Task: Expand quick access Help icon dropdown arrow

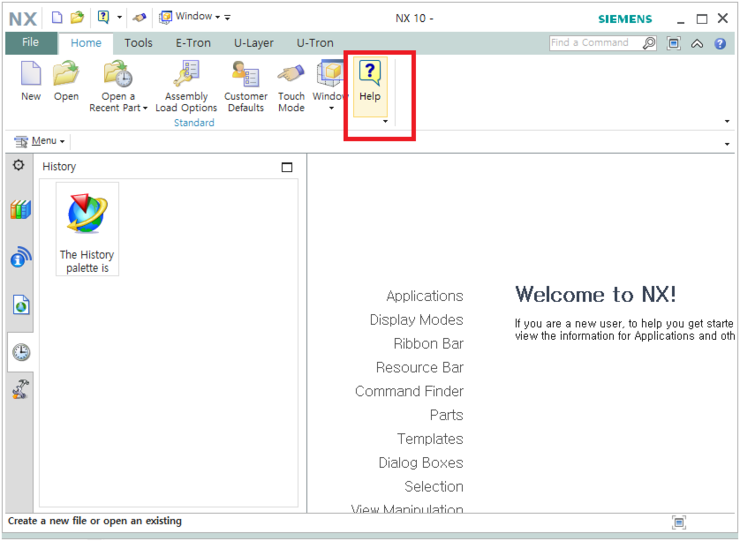Action: pos(119,17)
